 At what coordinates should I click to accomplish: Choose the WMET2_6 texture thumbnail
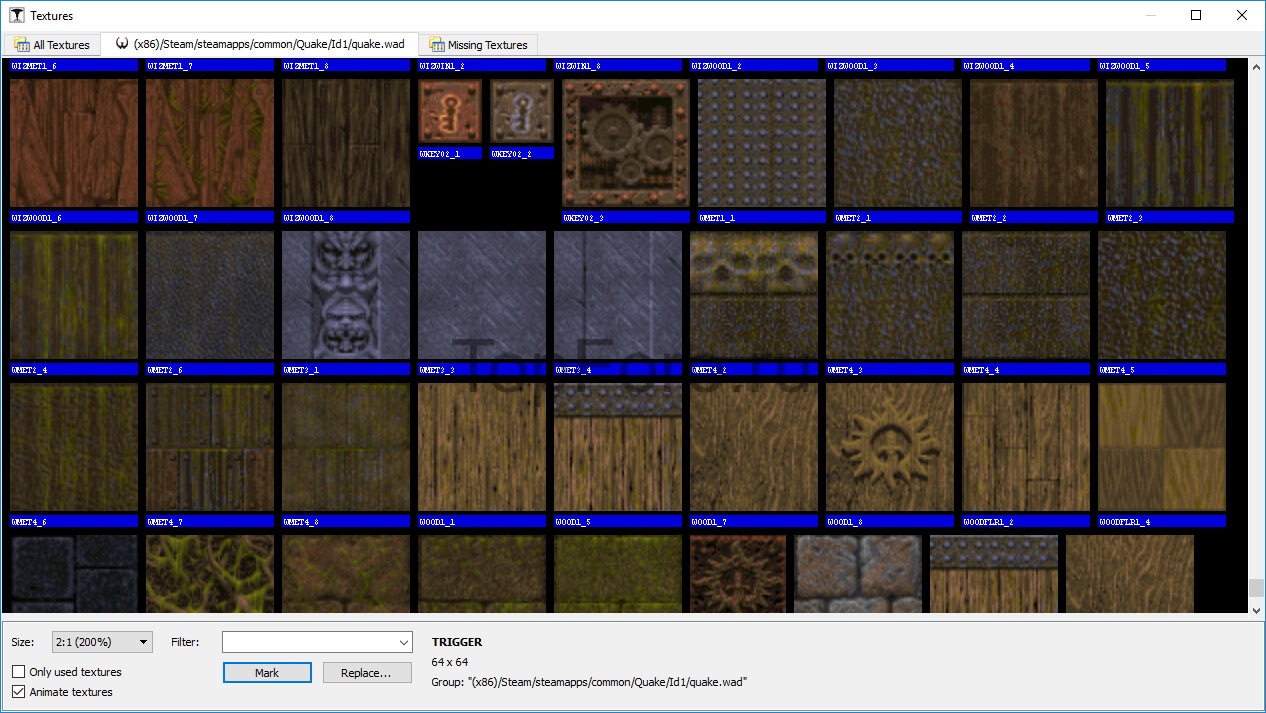click(210, 295)
